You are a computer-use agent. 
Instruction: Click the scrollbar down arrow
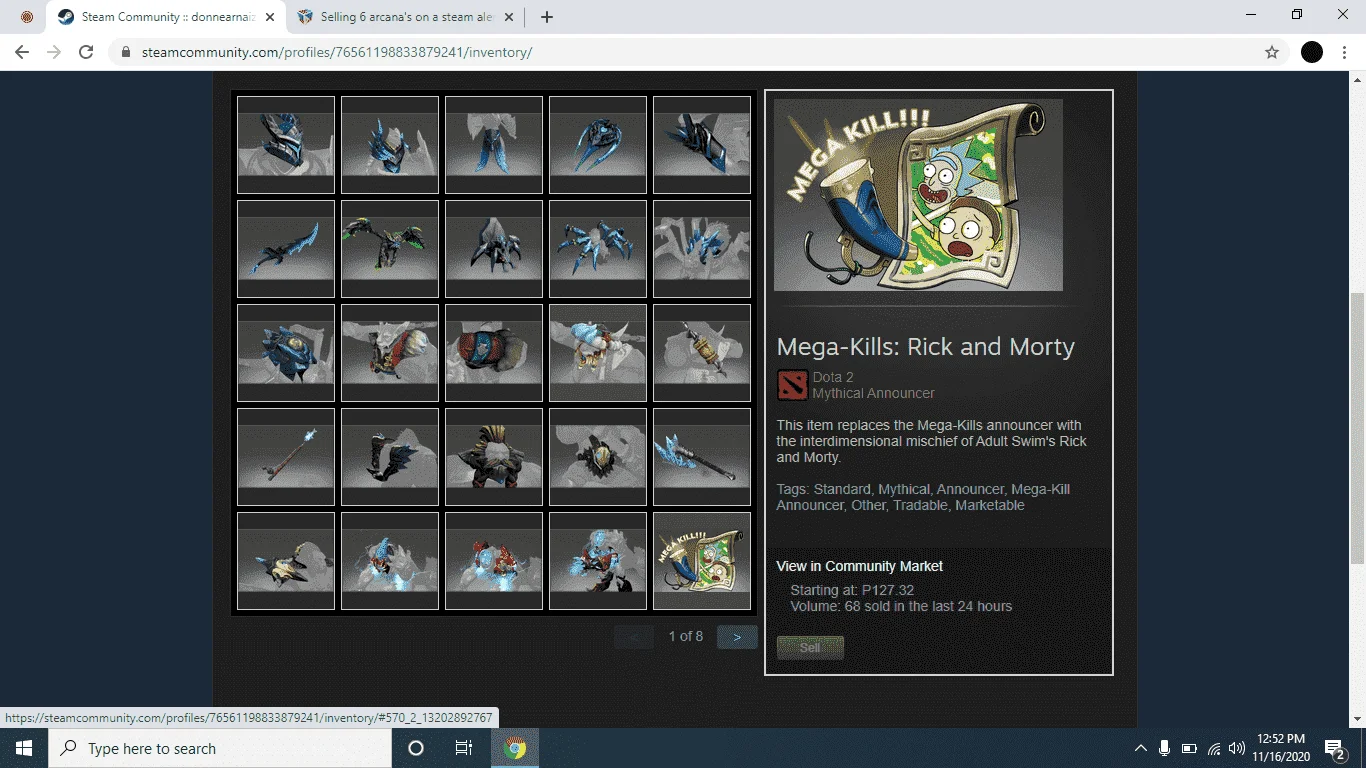coord(1357,718)
